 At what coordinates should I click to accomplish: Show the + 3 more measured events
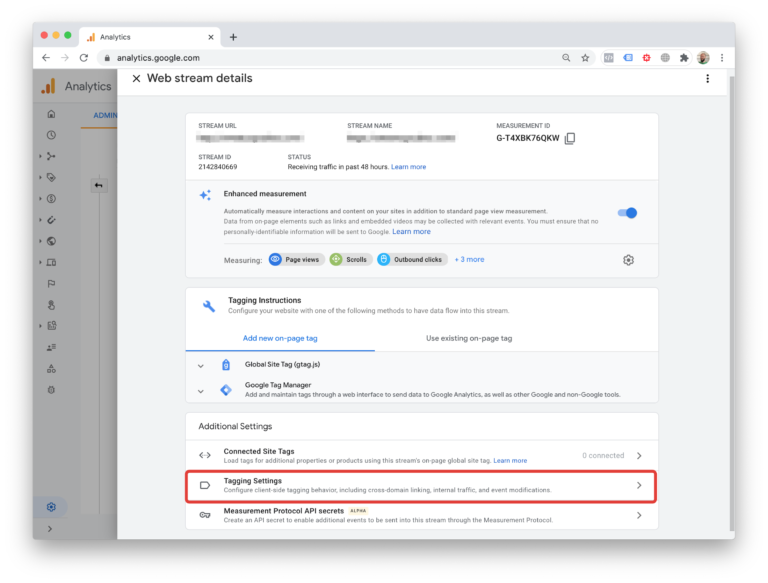(469, 260)
